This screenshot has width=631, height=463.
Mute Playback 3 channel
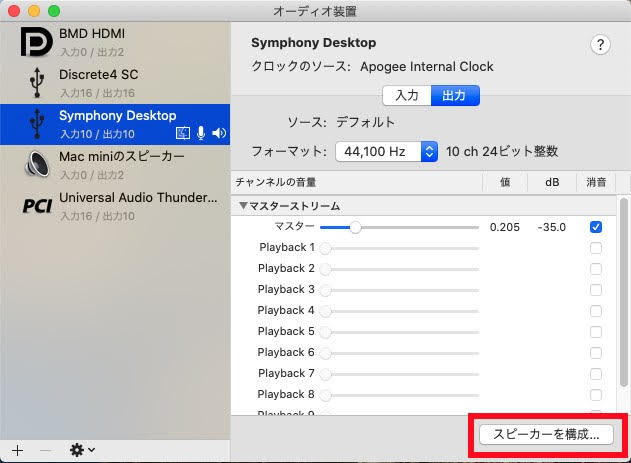596,290
